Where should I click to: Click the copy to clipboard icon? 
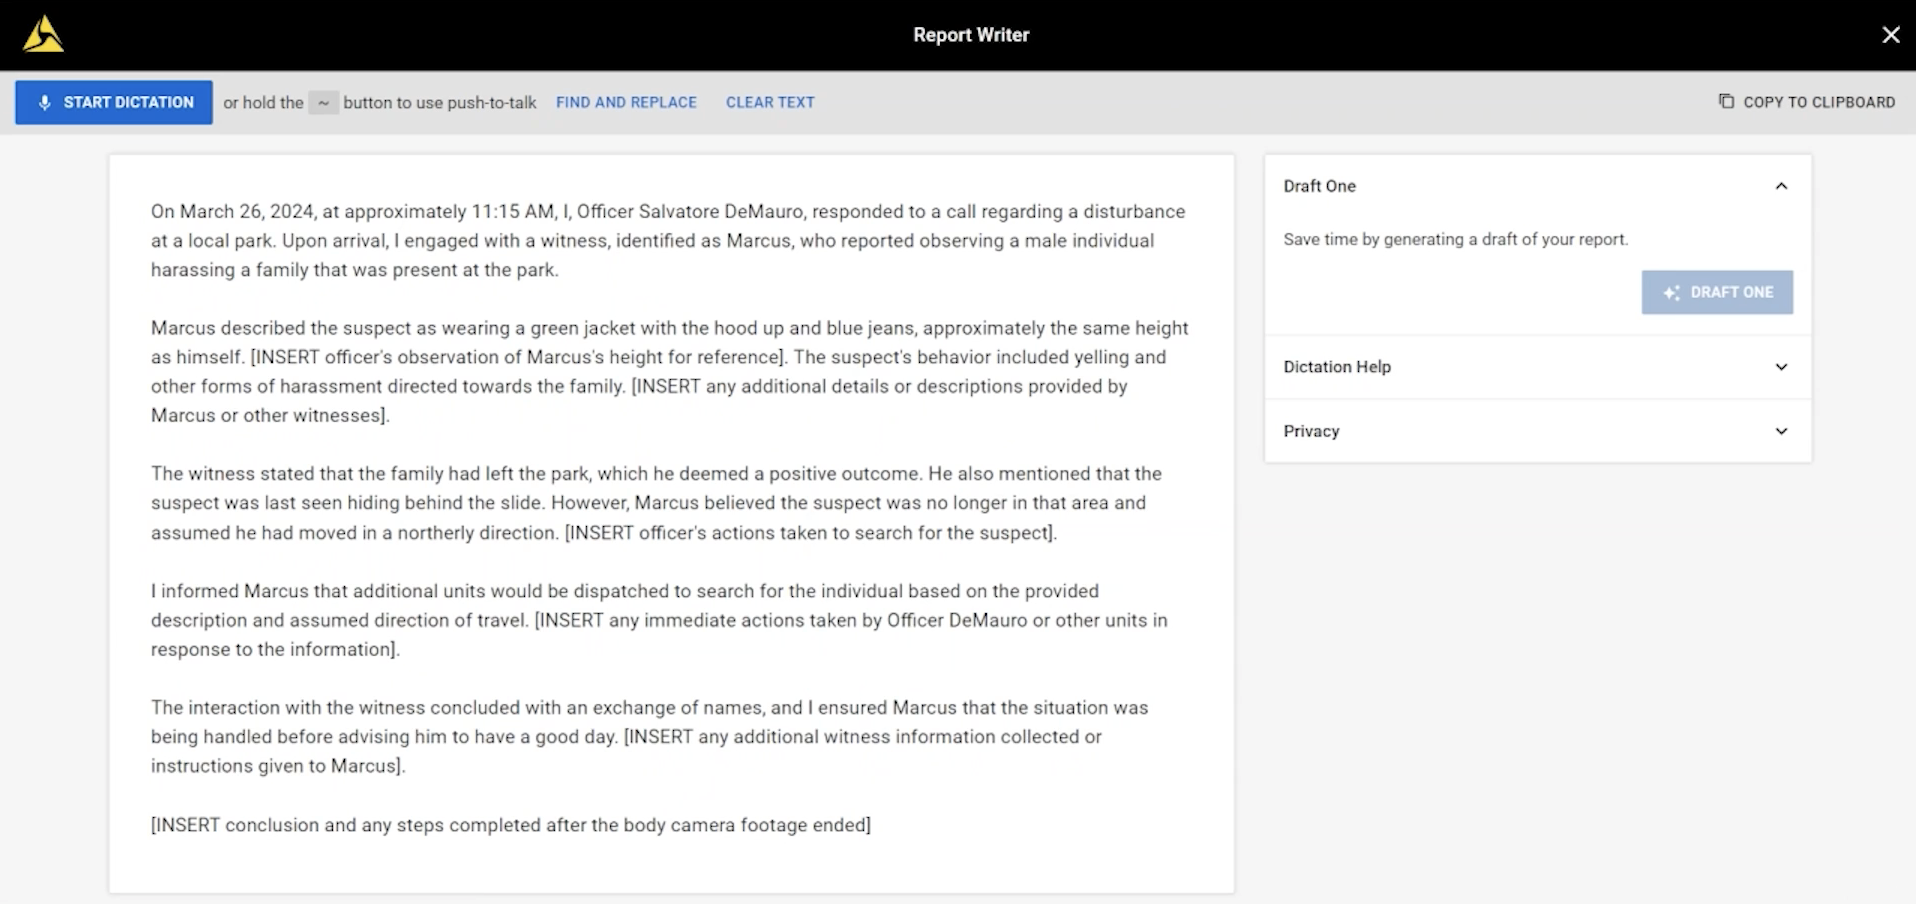pos(1726,101)
